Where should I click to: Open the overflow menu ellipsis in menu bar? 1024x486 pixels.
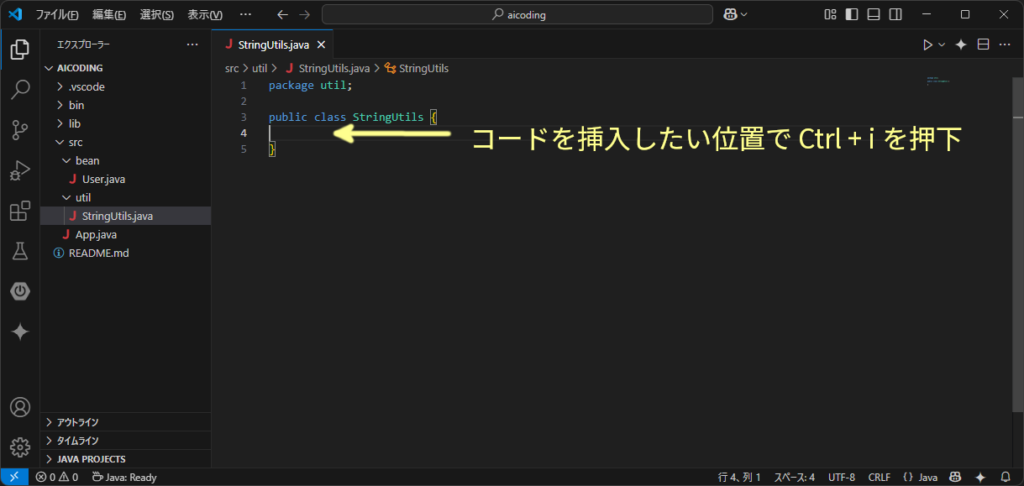246,14
